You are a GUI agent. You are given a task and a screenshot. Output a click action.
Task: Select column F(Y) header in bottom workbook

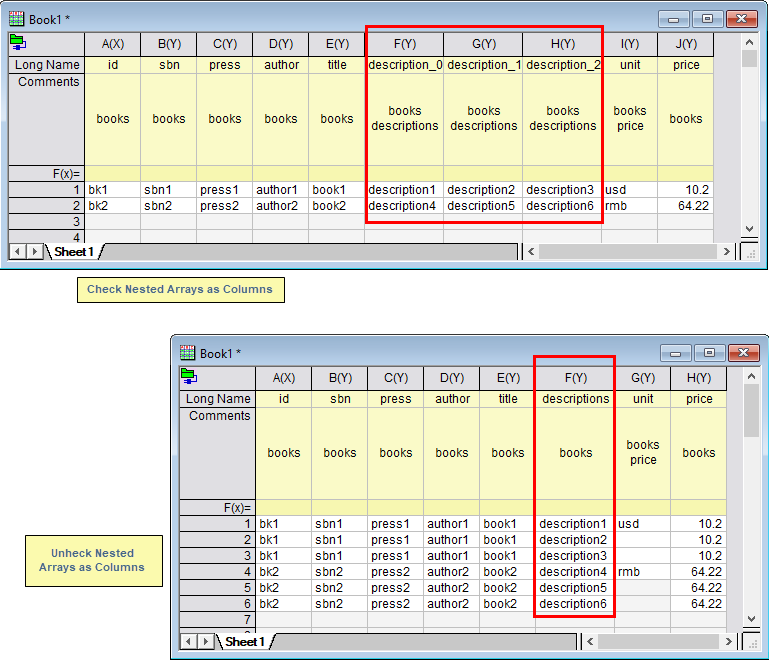(x=575, y=378)
